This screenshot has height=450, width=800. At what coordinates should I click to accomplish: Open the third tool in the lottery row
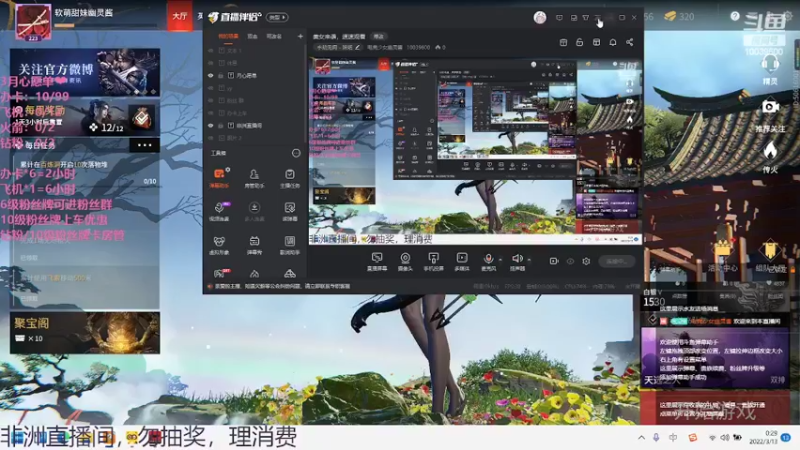(290, 211)
